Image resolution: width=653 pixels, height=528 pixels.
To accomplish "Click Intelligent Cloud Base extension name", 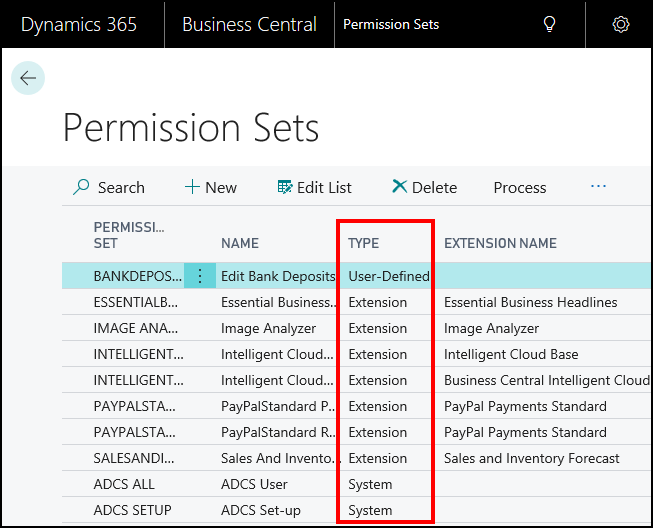I will coord(511,354).
